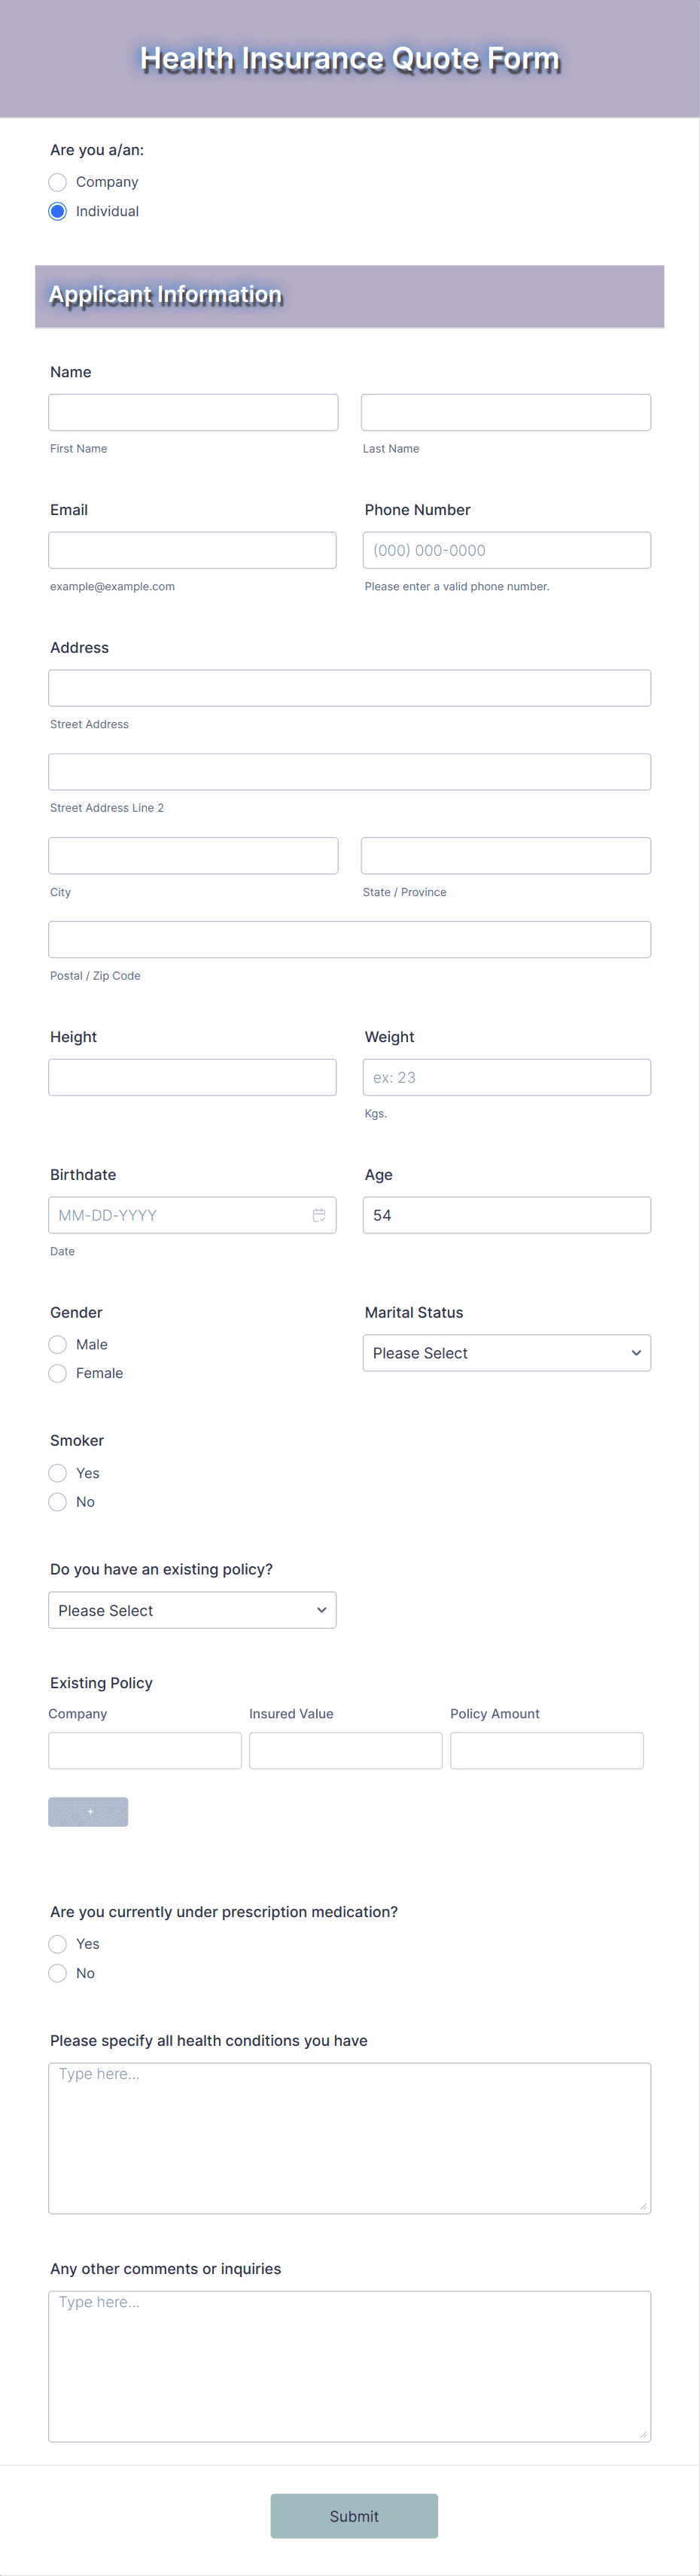Click the Weight field with ex: 23 placeholder
700x2576 pixels.
pyautogui.click(x=506, y=1077)
